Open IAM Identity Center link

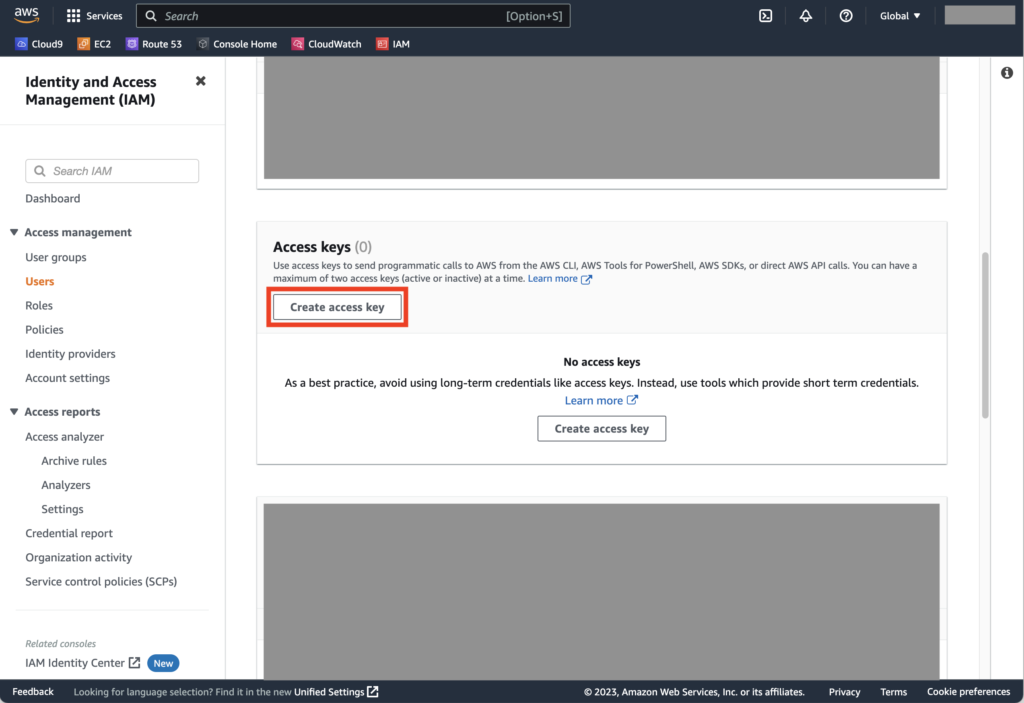coord(83,663)
